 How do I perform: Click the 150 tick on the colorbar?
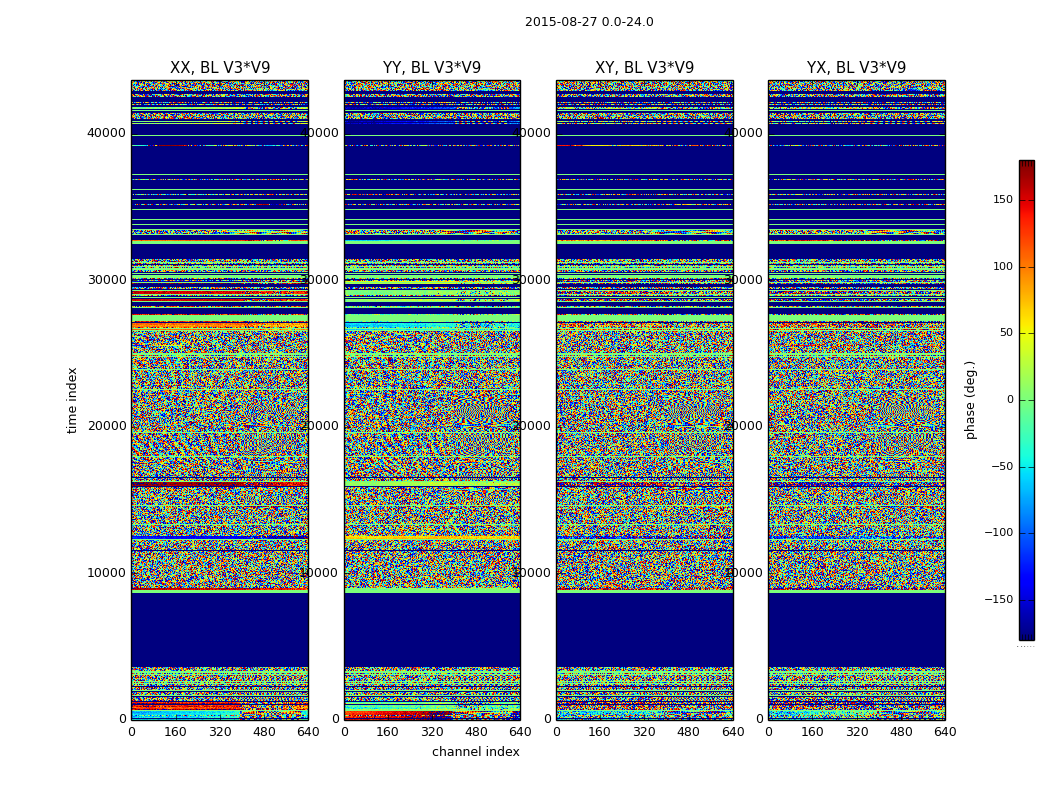tap(1002, 199)
